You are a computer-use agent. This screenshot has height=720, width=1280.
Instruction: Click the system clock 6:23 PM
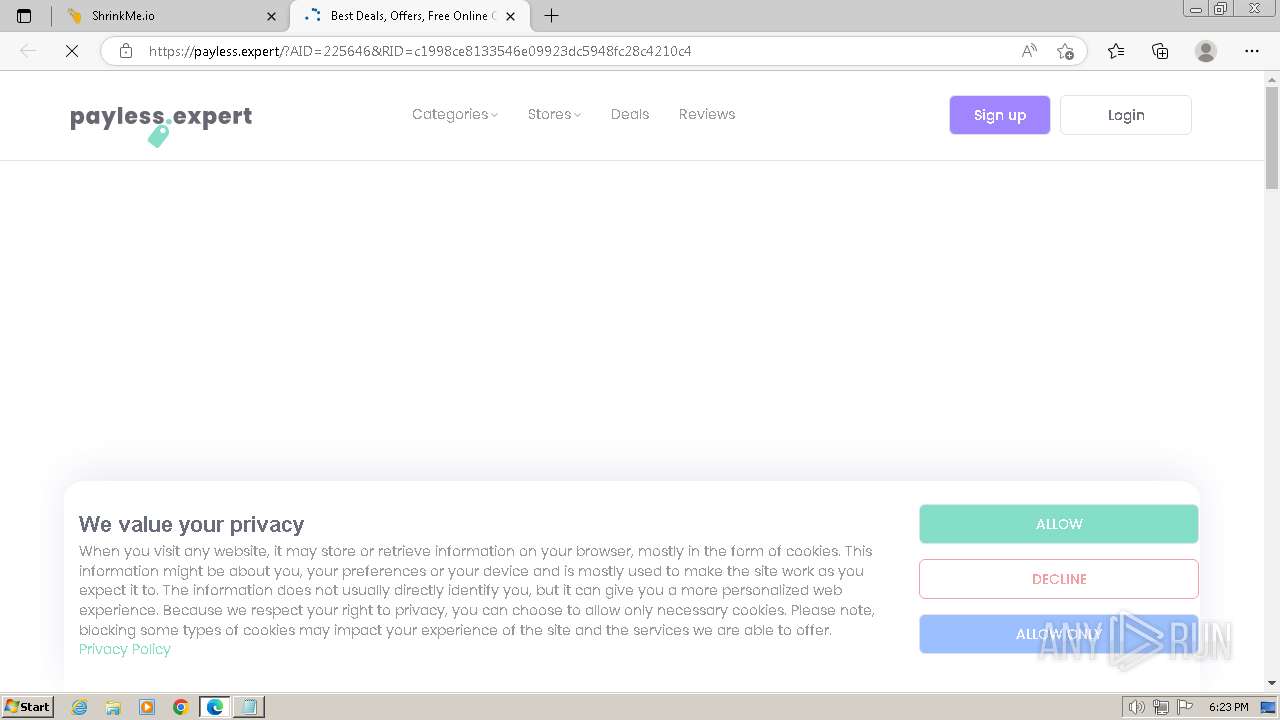pyautogui.click(x=1228, y=707)
